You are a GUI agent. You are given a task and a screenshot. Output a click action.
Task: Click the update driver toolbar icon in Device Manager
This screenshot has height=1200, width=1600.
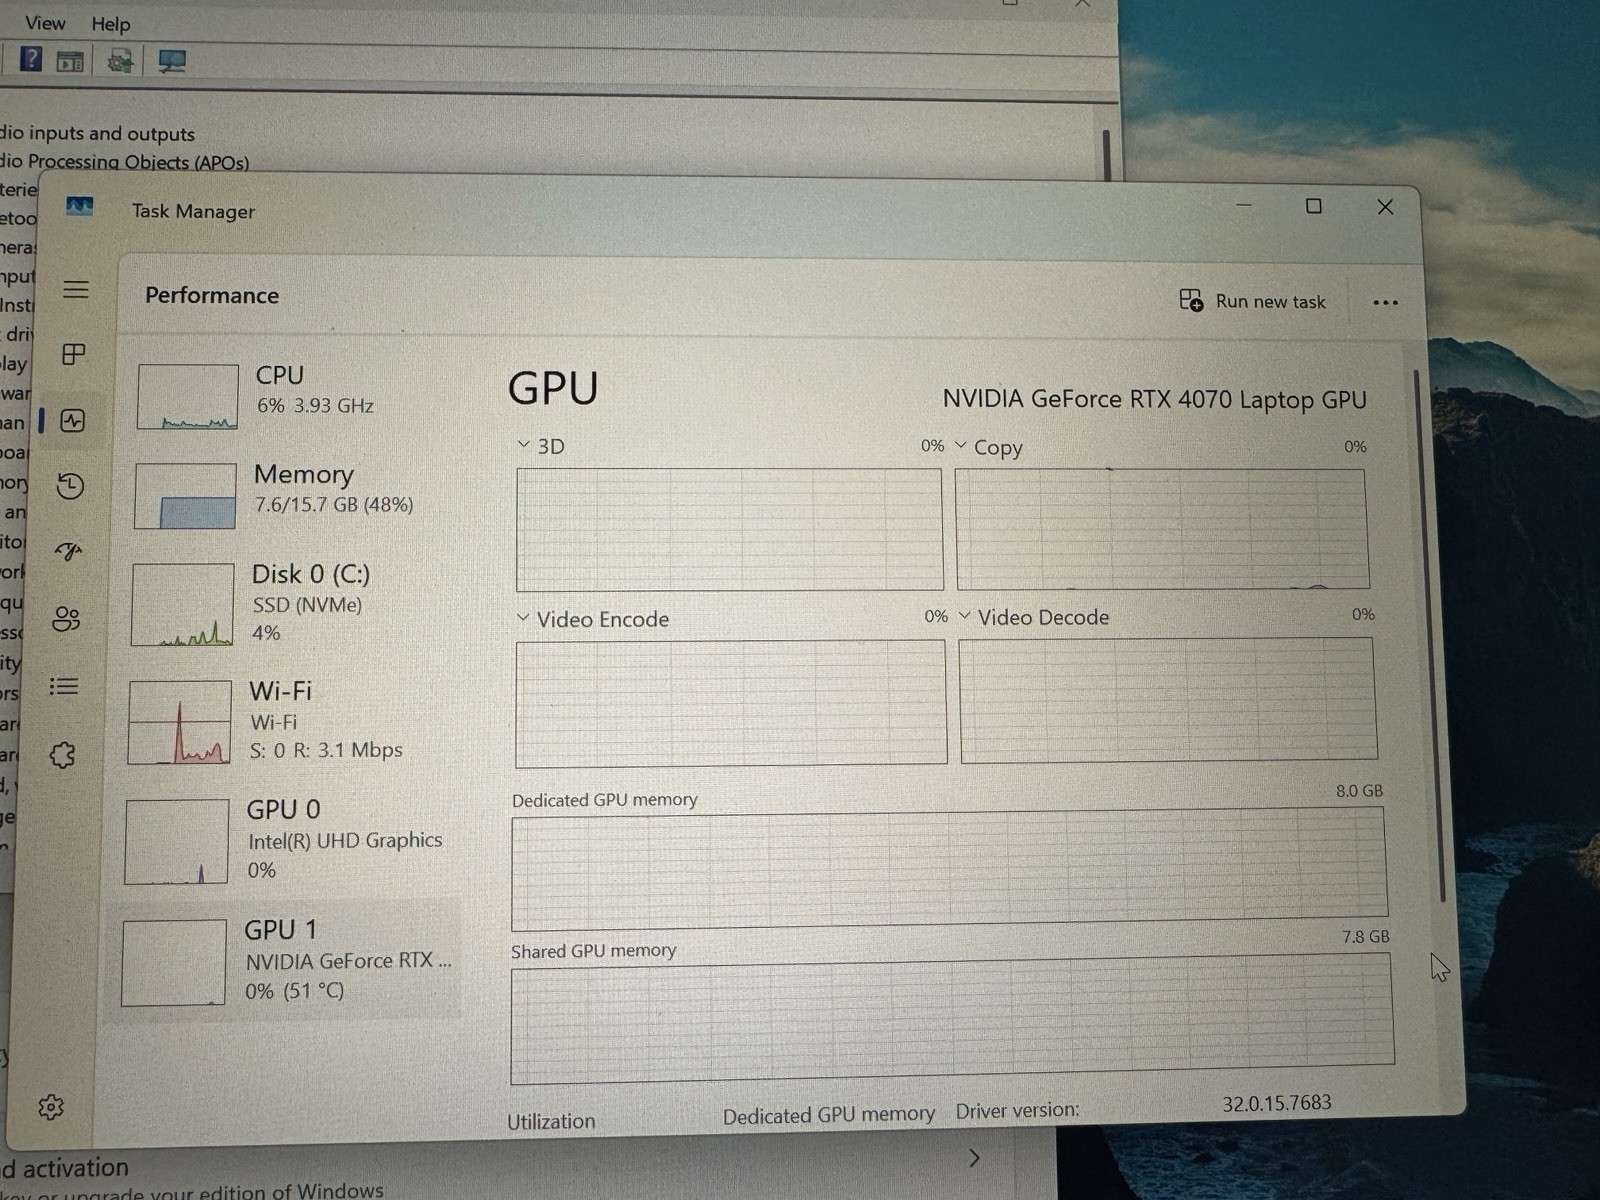point(120,62)
